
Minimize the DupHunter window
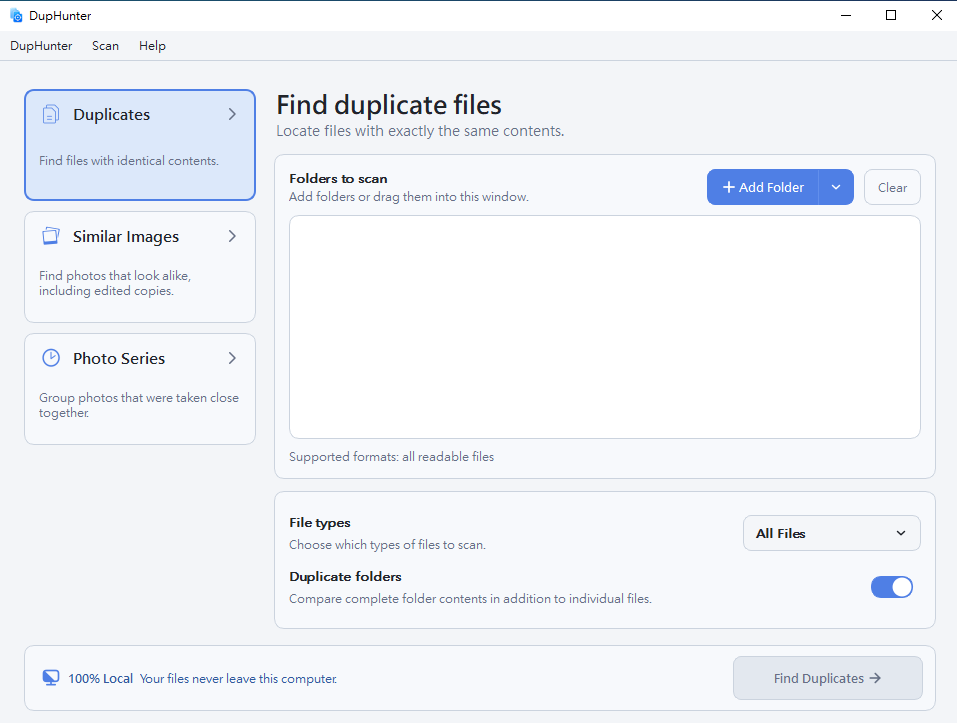pyautogui.click(x=846, y=15)
